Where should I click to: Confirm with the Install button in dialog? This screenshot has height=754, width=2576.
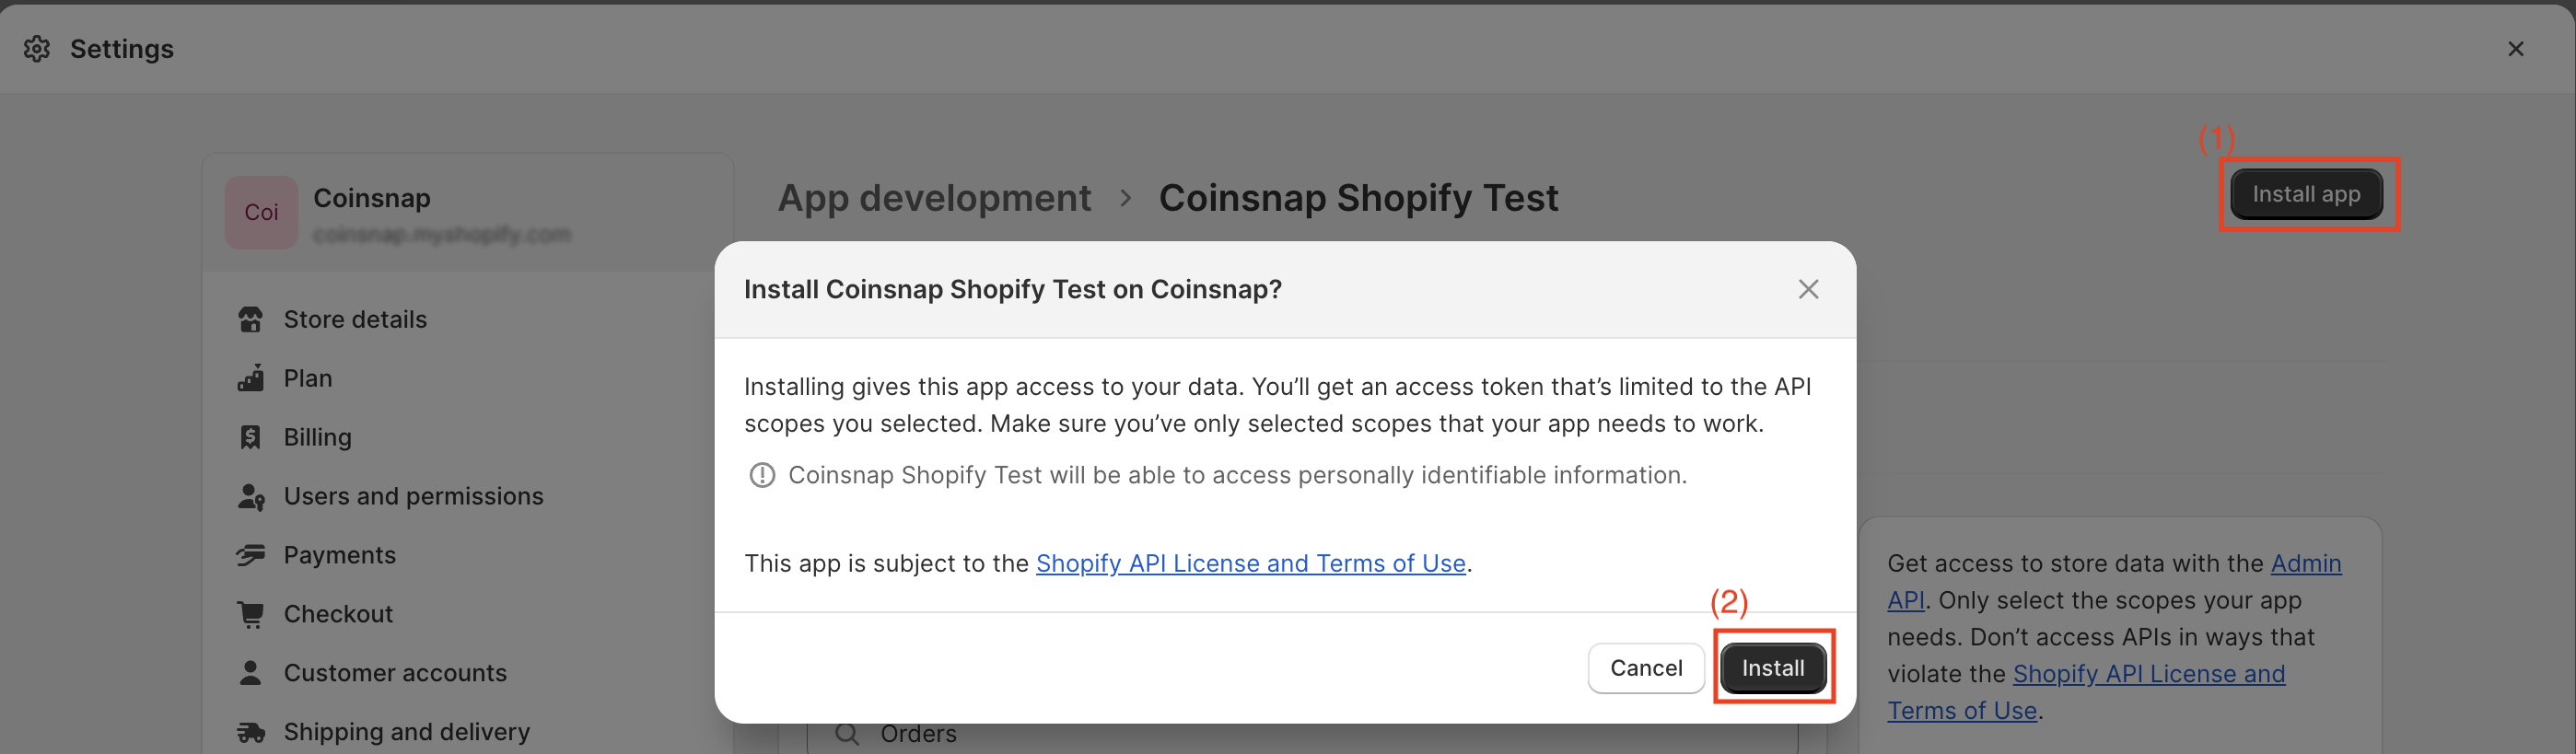(x=1772, y=668)
